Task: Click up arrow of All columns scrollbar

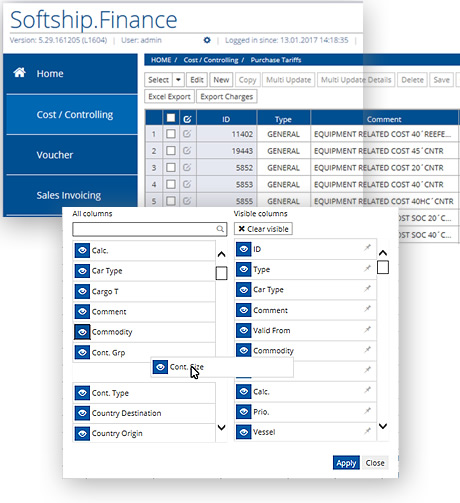Action: (221, 254)
